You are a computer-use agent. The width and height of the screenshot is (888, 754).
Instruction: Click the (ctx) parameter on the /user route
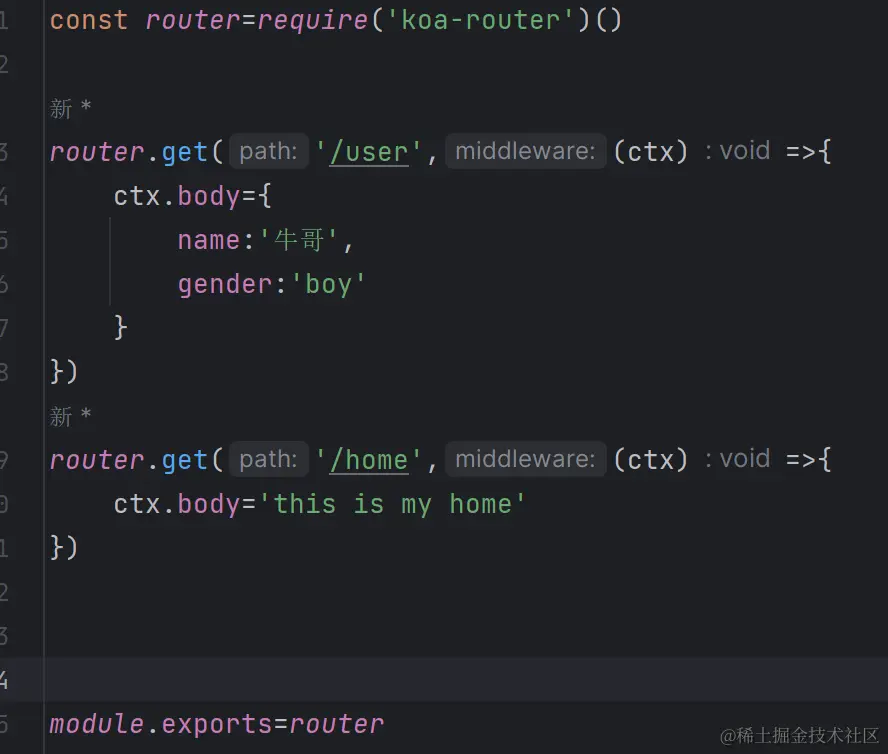coord(651,152)
